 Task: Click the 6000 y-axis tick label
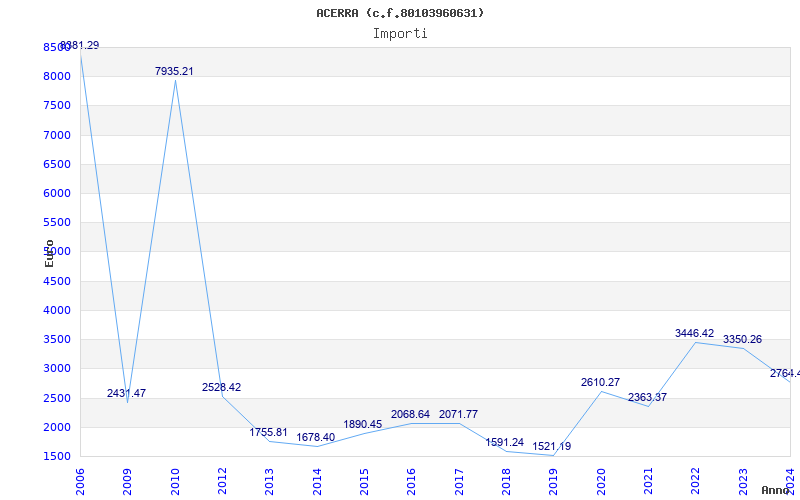pyautogui.click(x=57, y=193)
